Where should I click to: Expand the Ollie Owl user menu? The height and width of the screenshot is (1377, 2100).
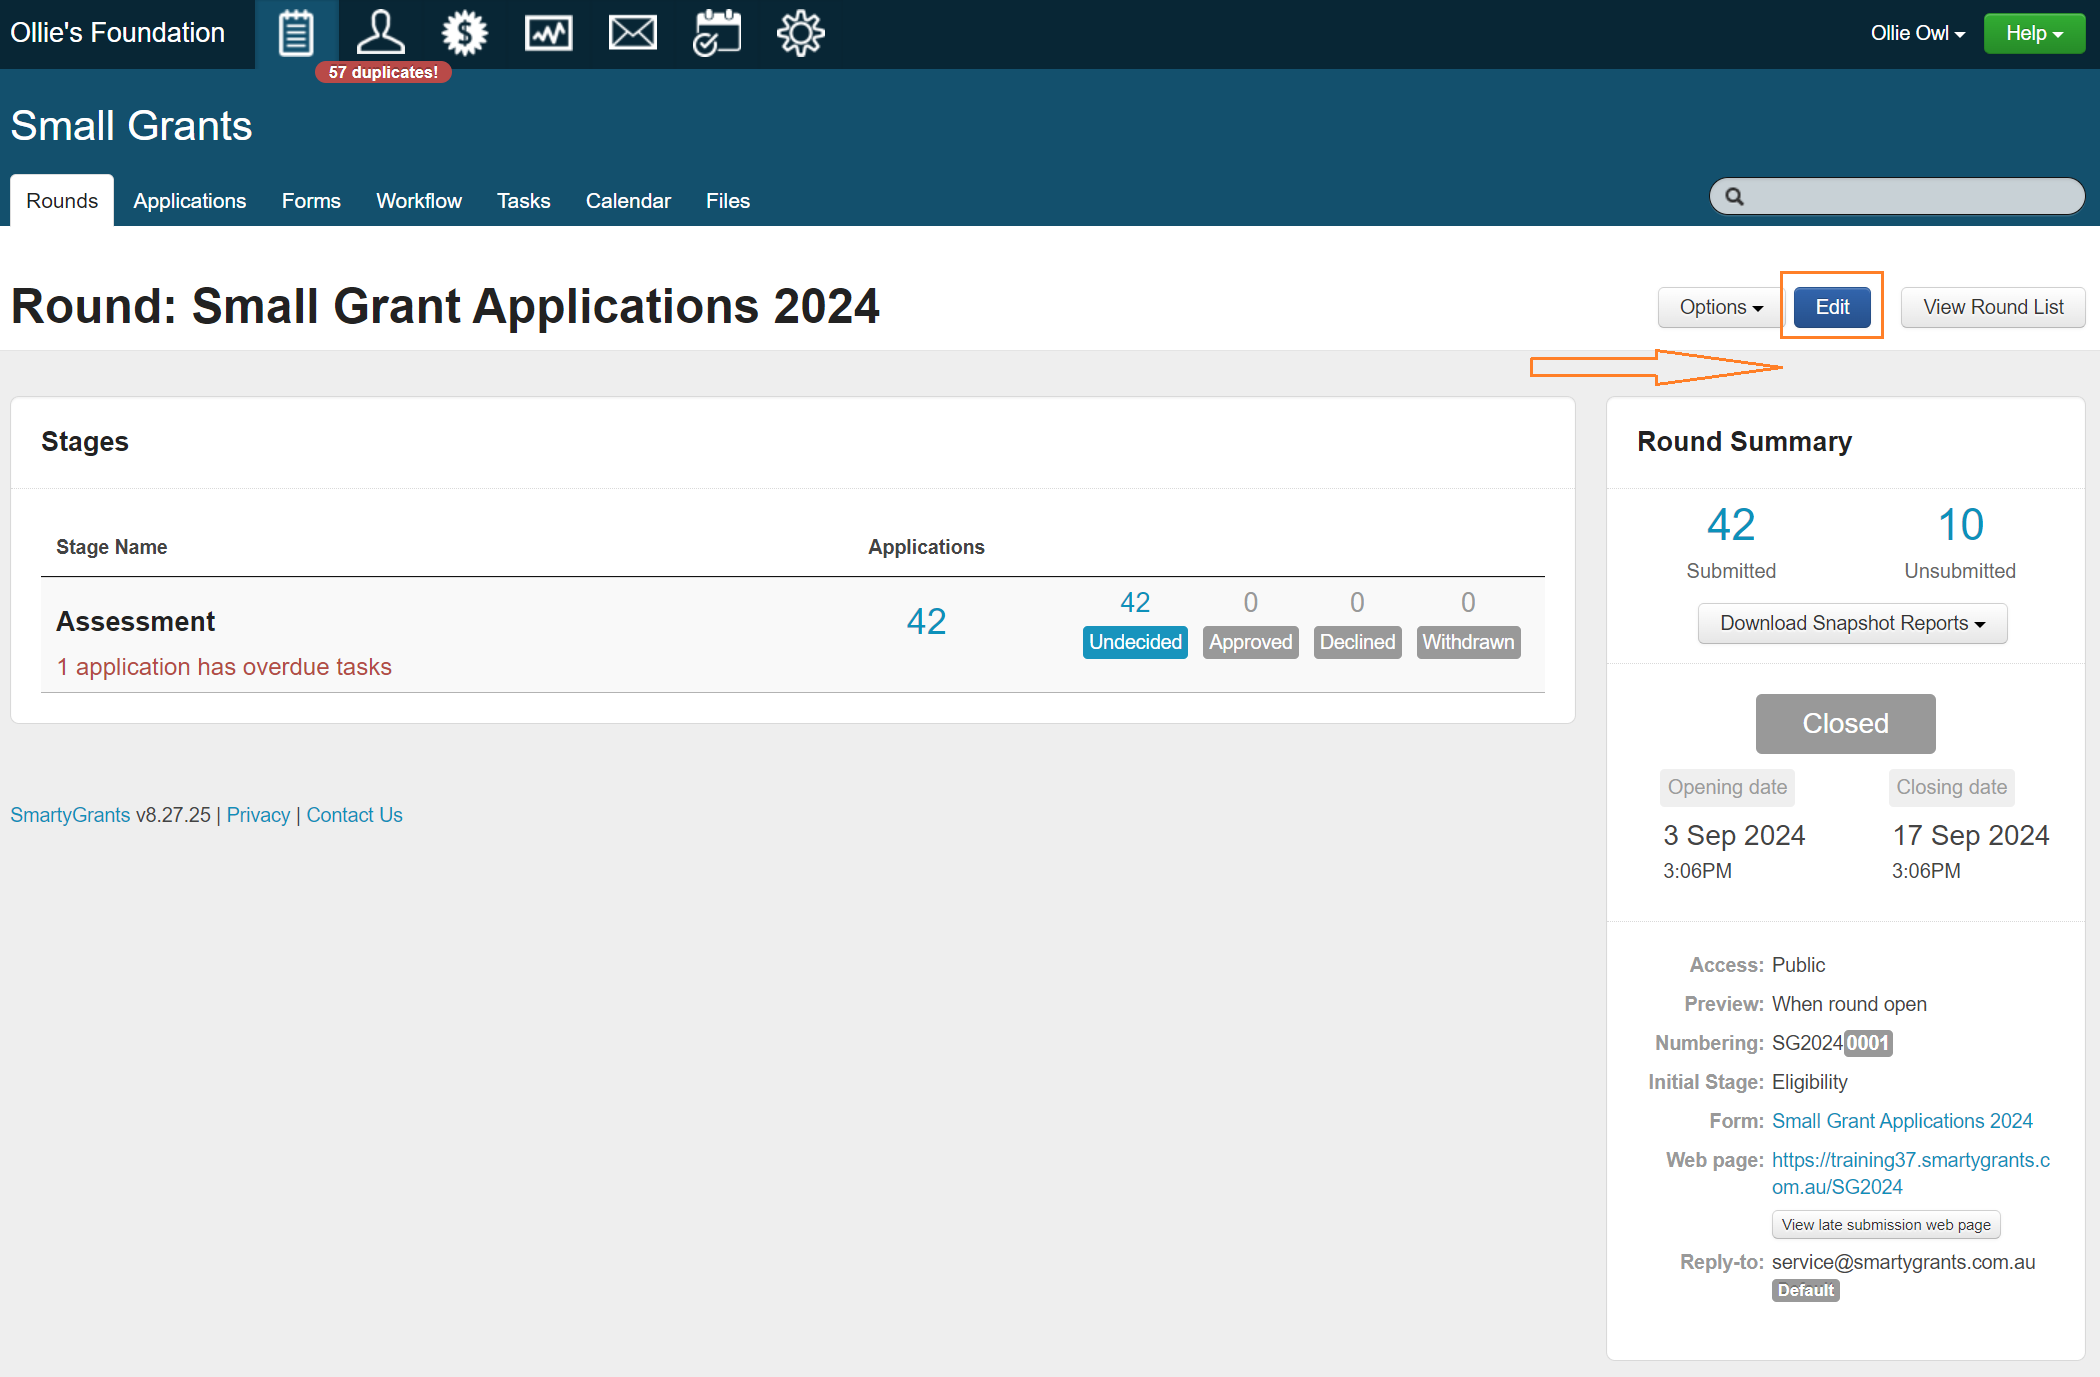1917,33
